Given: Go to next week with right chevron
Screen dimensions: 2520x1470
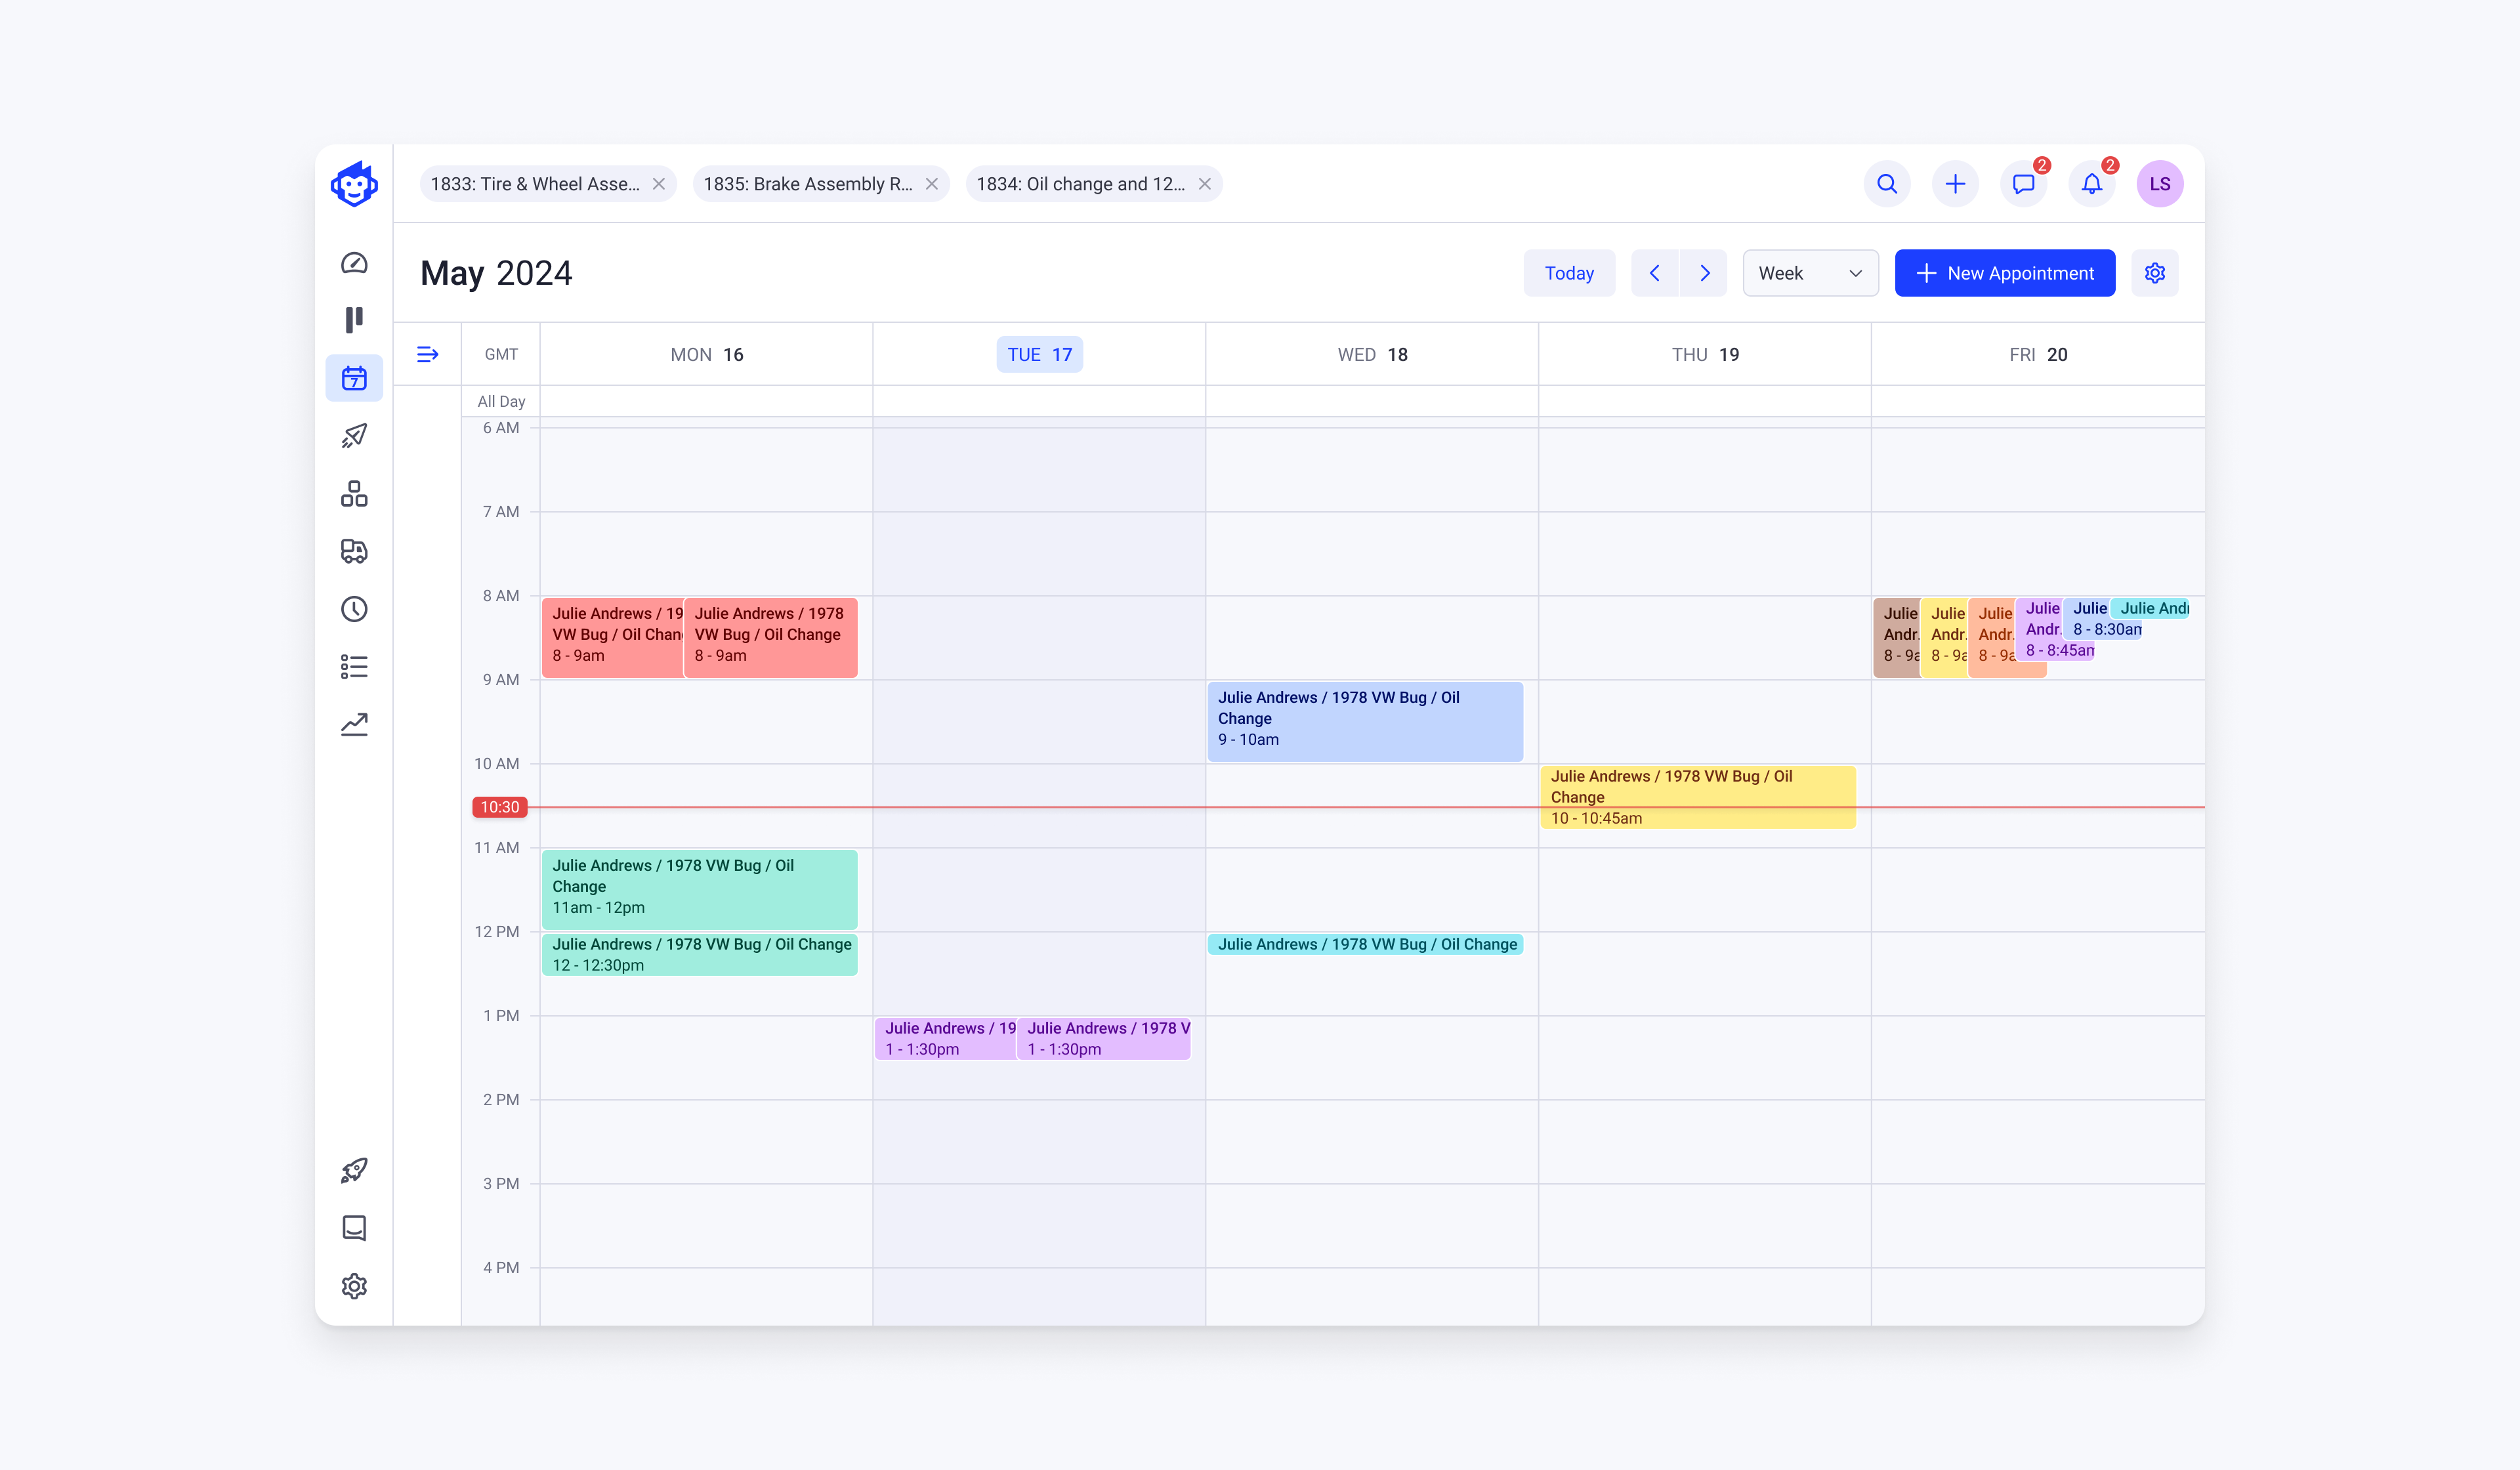Looking at the screenshot, I should click(1704, 273).
